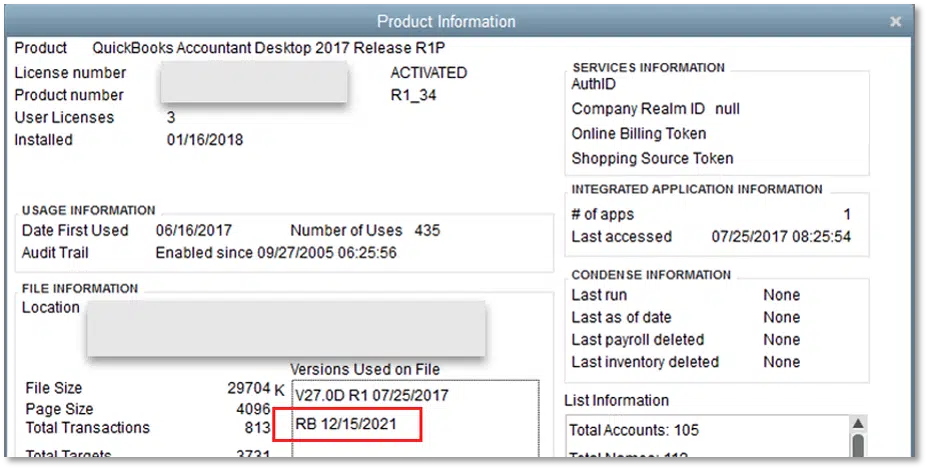Click the 'V27.0D R1 07/25/2017' version entry
Screen dimensions: 928x470
click(x=372, y=395)
